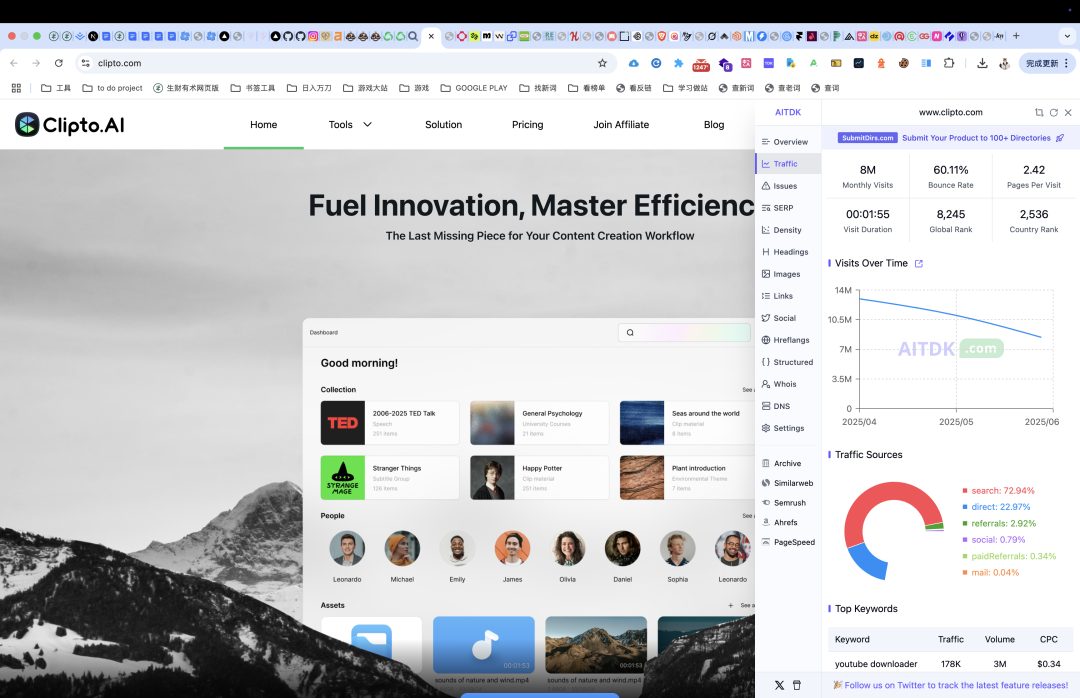The height and width of the screenshot is (698, 1080).
Task: Open the DNS section
Action: point(776,407)
